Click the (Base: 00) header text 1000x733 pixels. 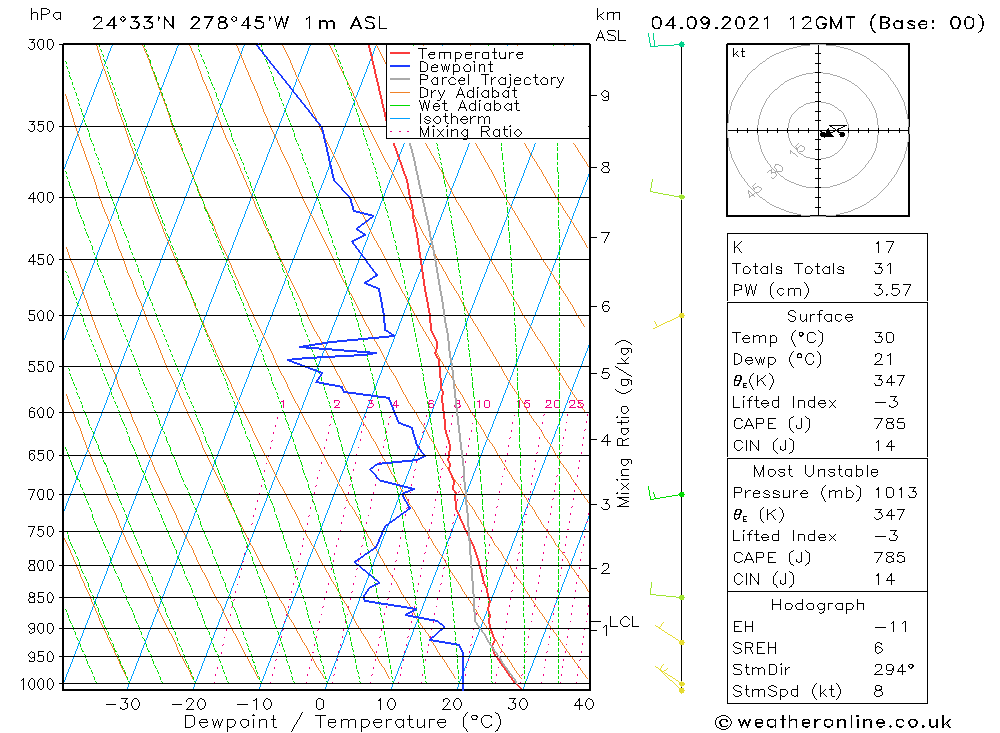(927, 23)
